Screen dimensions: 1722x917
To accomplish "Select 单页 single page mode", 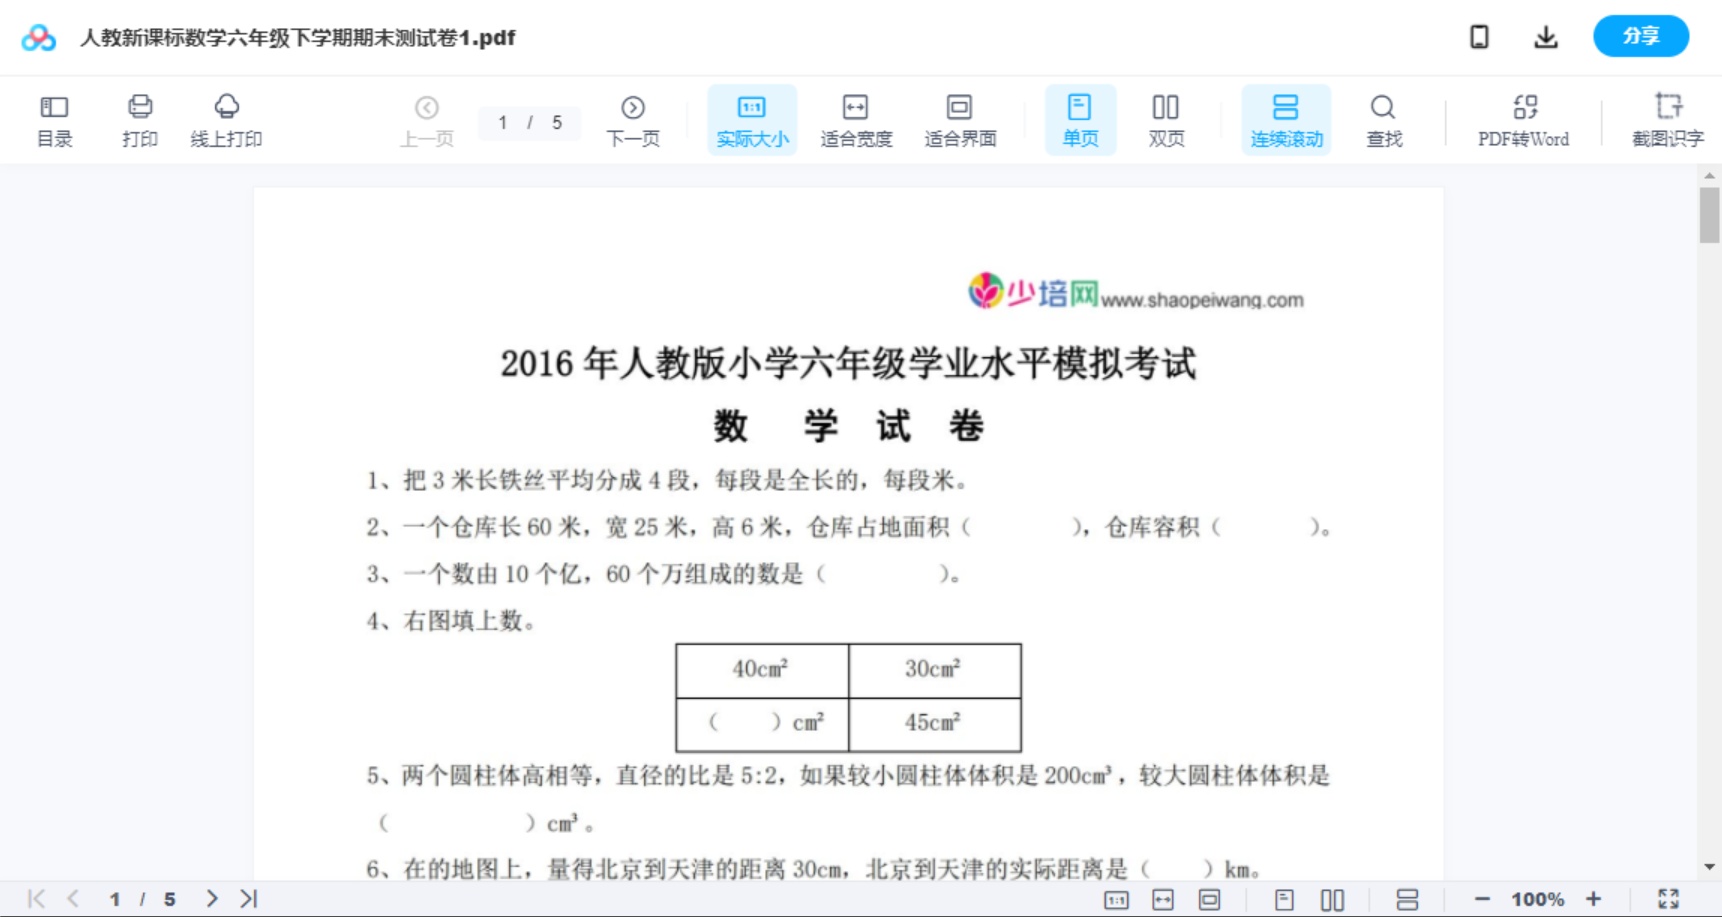I will [x=1080, y=119].
